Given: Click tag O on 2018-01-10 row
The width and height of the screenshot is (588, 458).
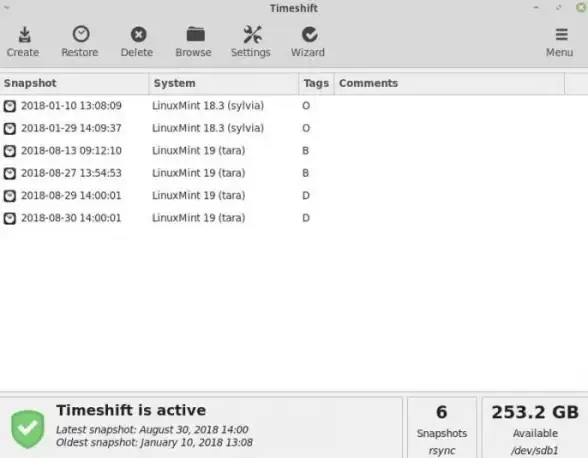Looking at the screenshot, I should 306,106.
